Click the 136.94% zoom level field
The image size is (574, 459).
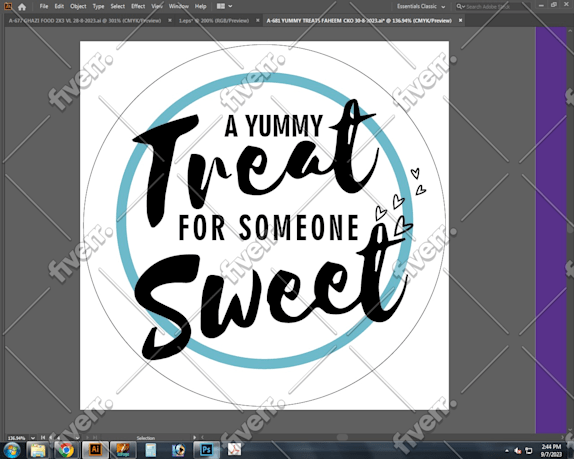tap(17, 438)
